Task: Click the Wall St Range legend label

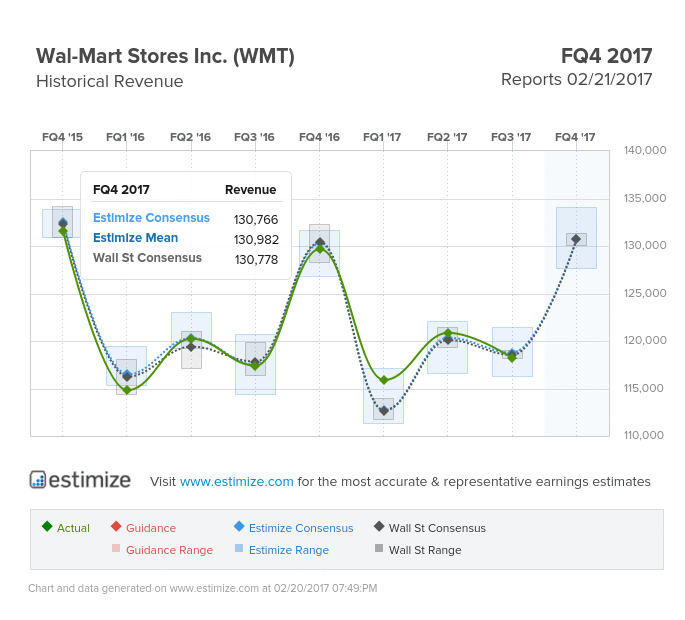Action: click(425, 550)
